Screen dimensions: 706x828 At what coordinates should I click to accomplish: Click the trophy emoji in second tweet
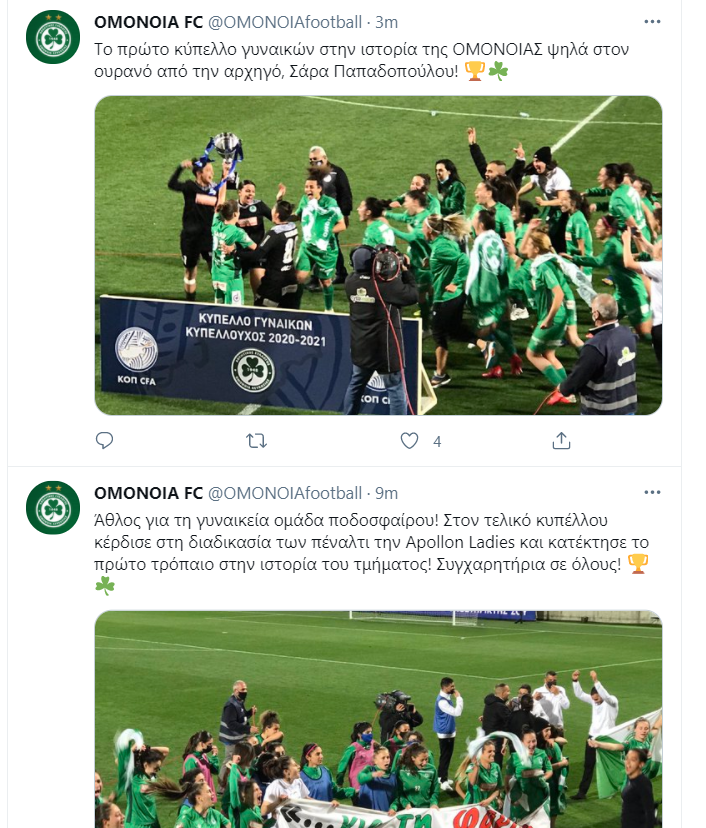(x=638, y=563)
